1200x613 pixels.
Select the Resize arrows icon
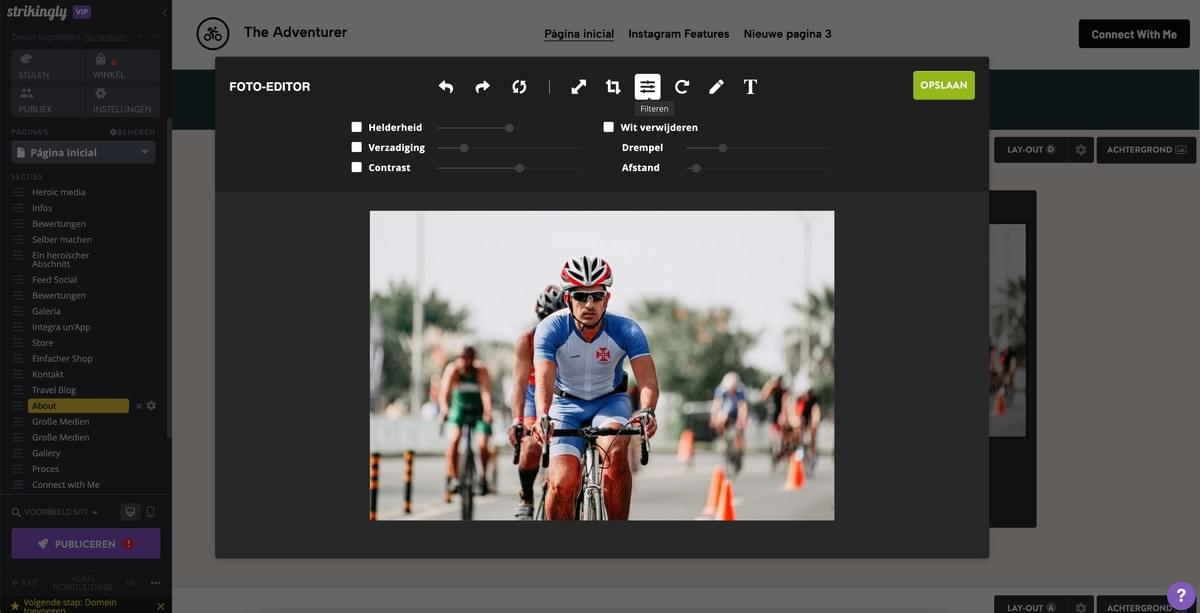coord(578,86)
